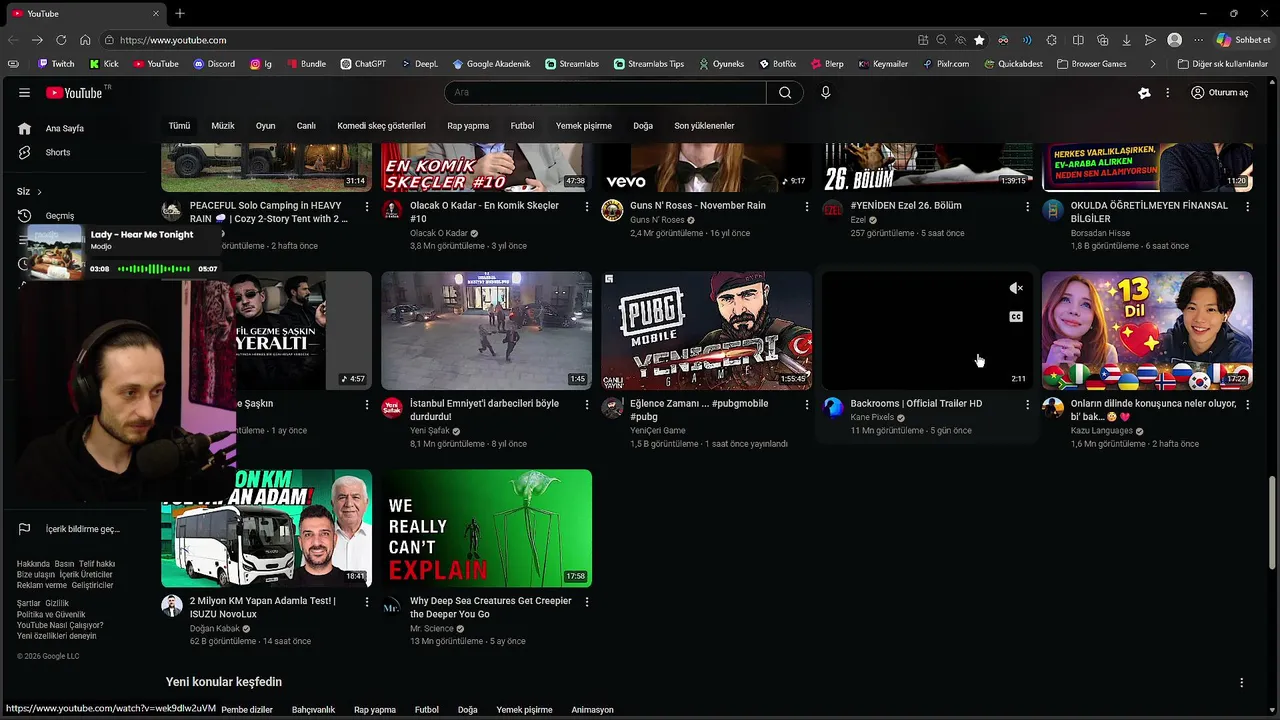Click the Ara search input field
1280x720 pixels.
[606, 92]
